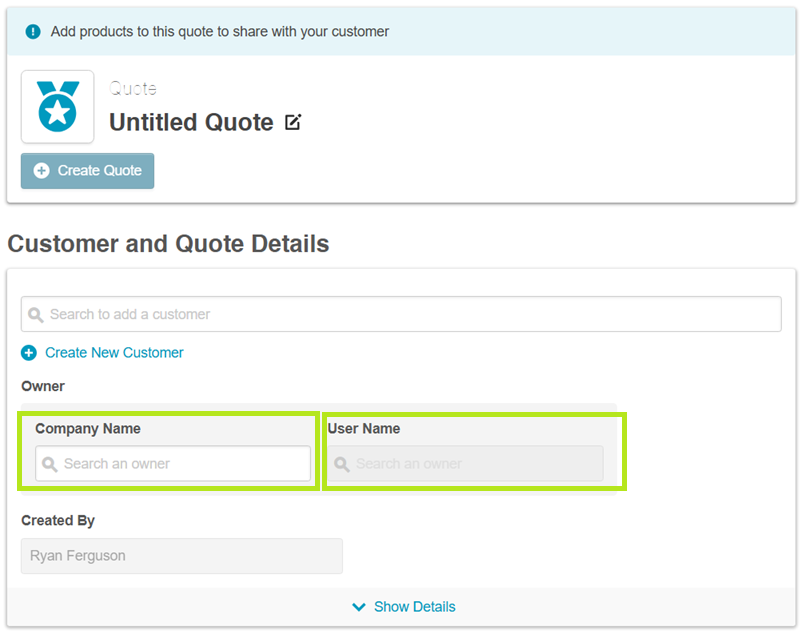Screen dimensions: 801x634
Task: Click the Customer and Quote Details heading
Action: [x=168, y=243]
